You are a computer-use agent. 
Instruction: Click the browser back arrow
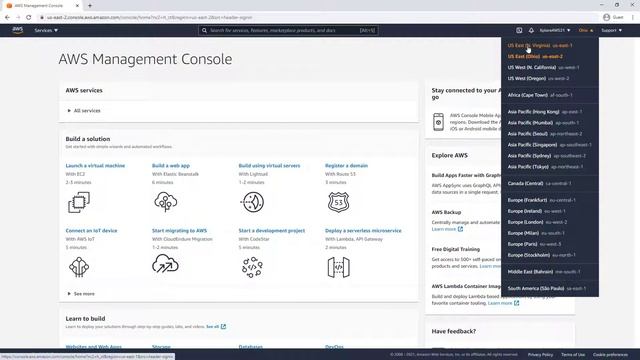[x=7, y=18]
